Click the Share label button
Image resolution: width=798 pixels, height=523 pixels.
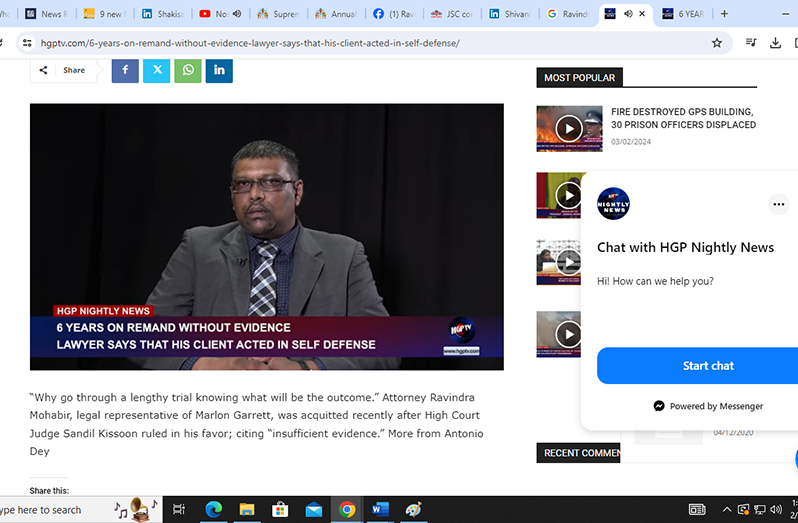pyautogui.click(x=64, y=70)
